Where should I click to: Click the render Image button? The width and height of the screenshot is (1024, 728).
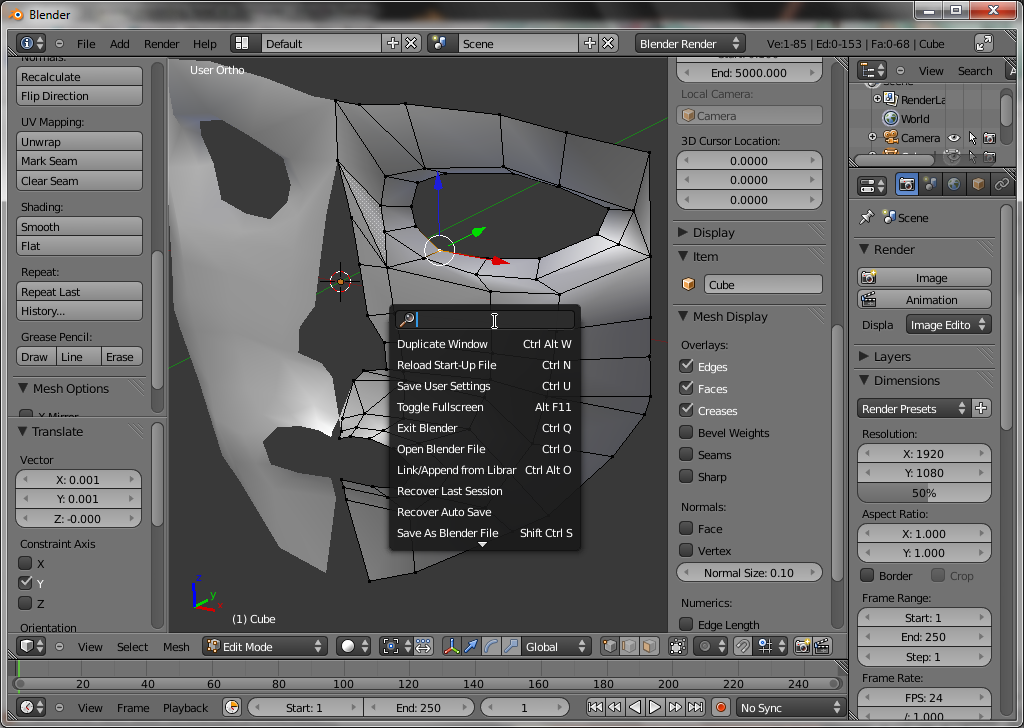(924, 277)
